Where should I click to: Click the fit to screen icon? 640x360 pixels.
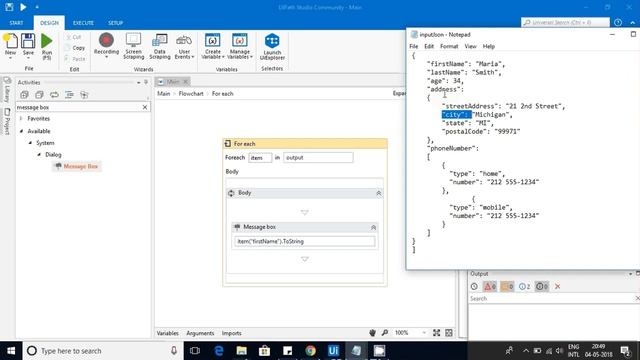pyautogui.click(x=436, y=333)
